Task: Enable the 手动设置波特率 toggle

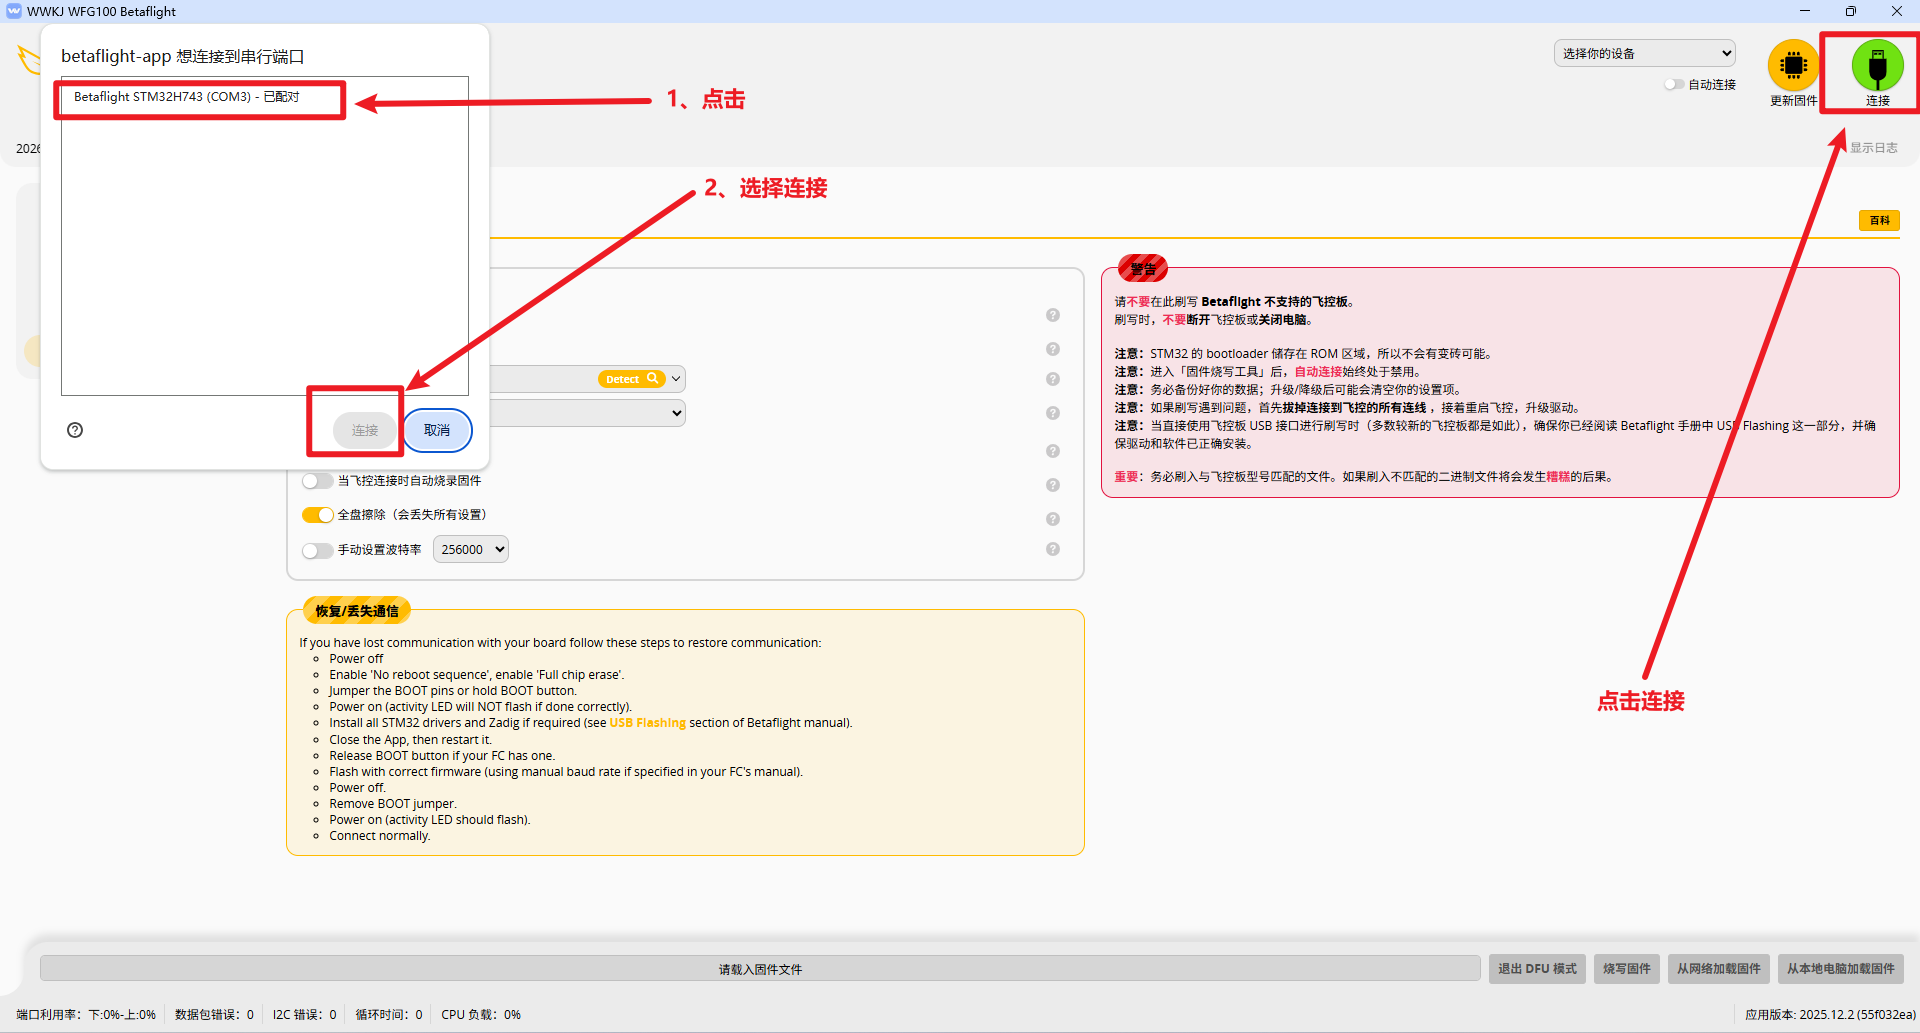Action: [x=317, y=550]
